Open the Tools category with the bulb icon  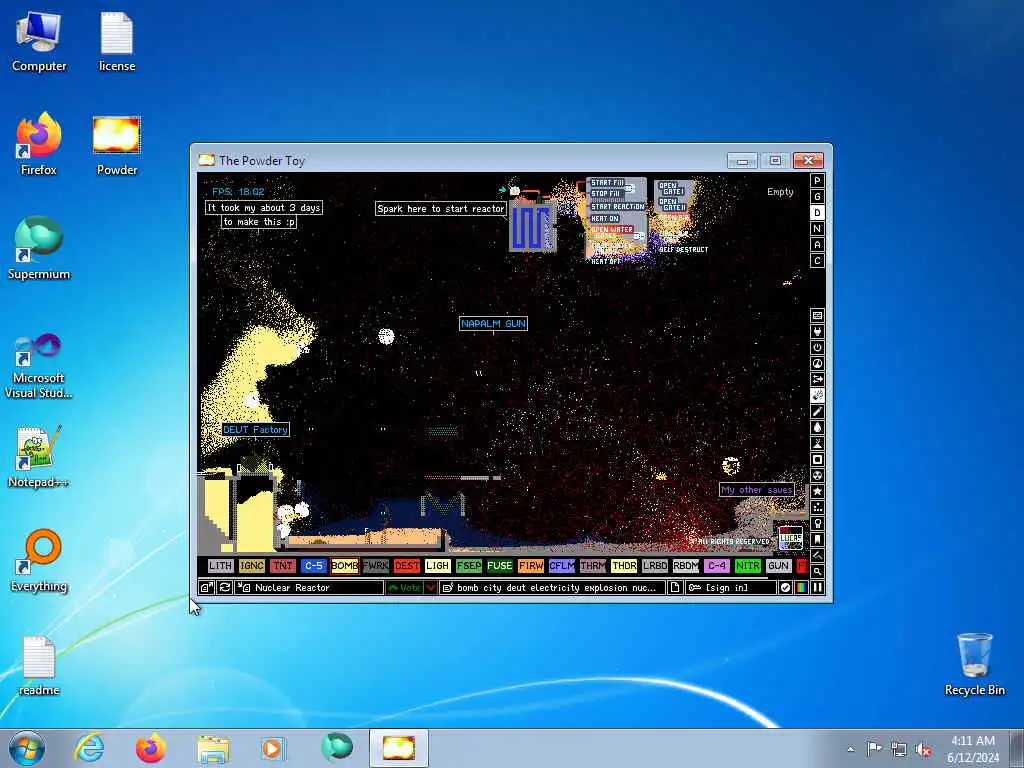tap(817, 523)
